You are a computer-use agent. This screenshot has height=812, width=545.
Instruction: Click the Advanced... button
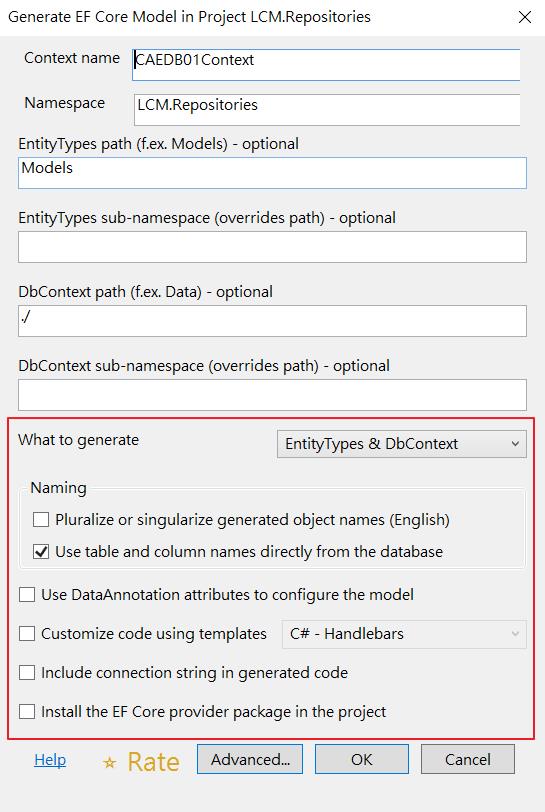tap(250, 759)
